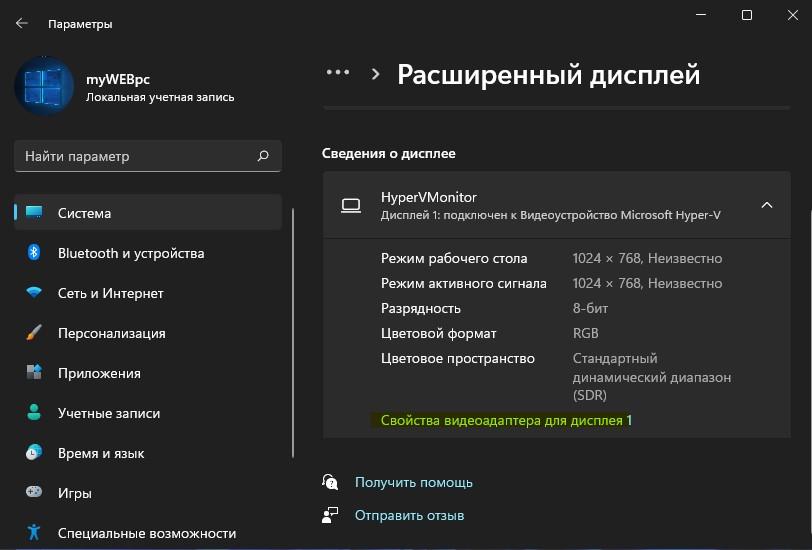Viewport: 812px width, 550px height.
Task: Click the clock globe Время и язык icon
Action: pyautogui.click(x=34, y=452)
